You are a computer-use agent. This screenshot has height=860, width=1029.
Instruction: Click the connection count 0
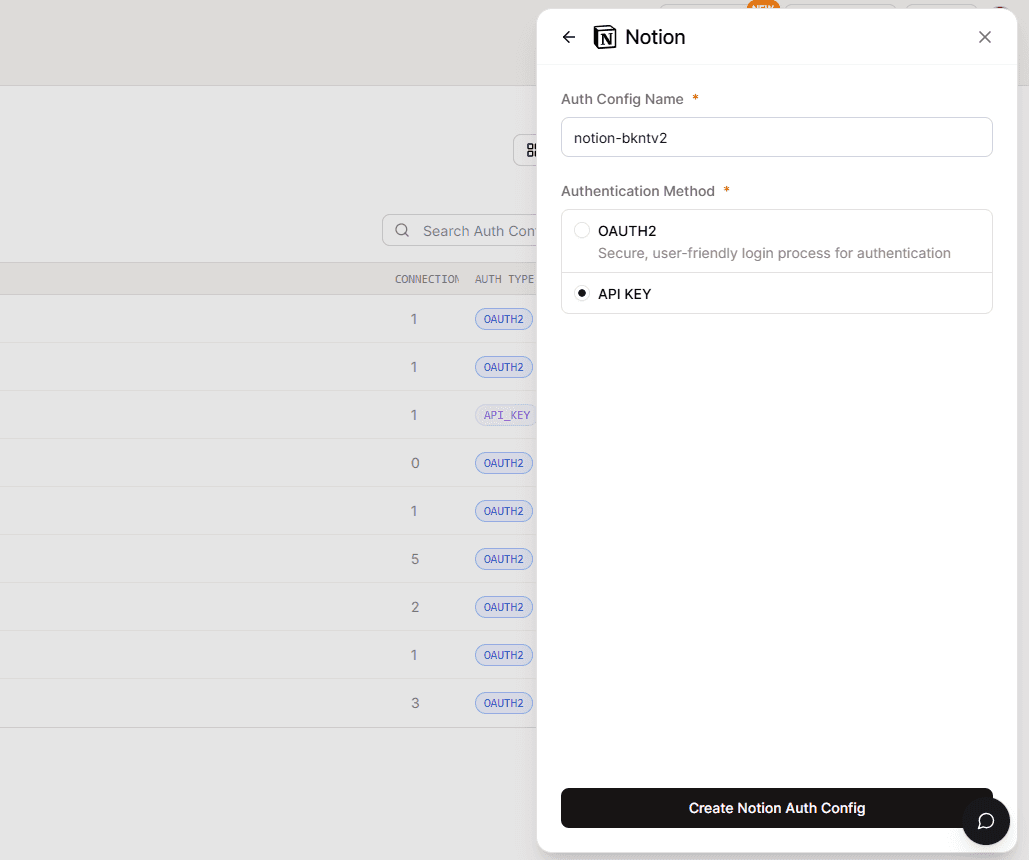tap(415, 463)
